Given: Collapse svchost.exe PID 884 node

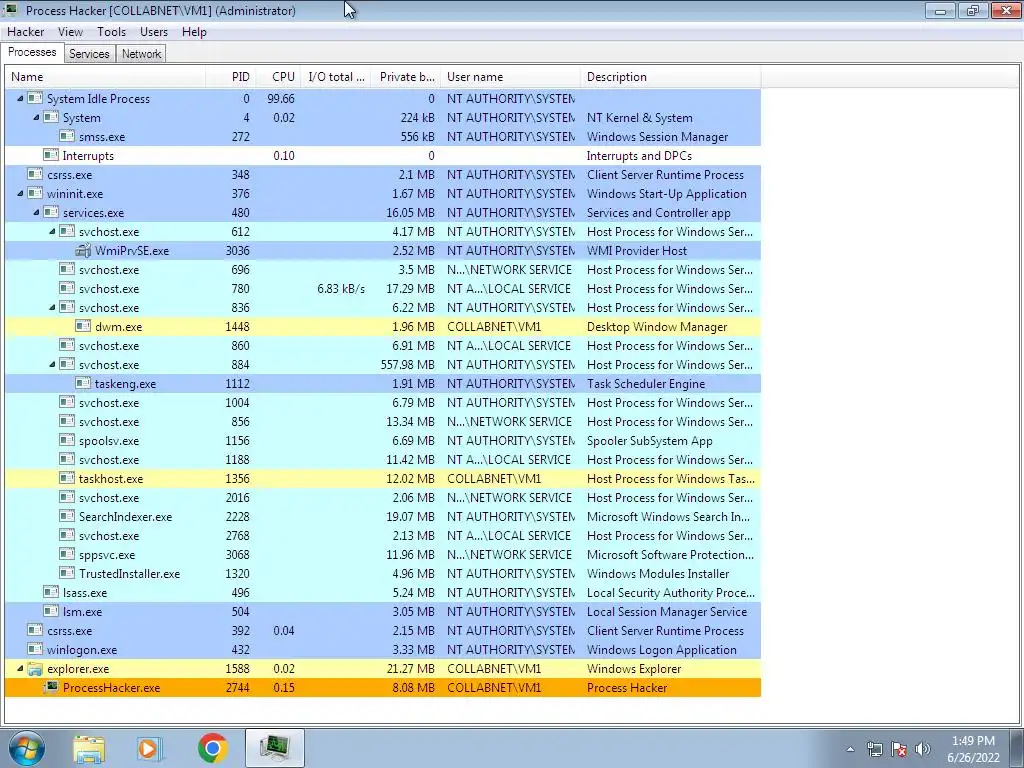Looking at the screenshot, I should pyautogui.click(x=52, y=364).
